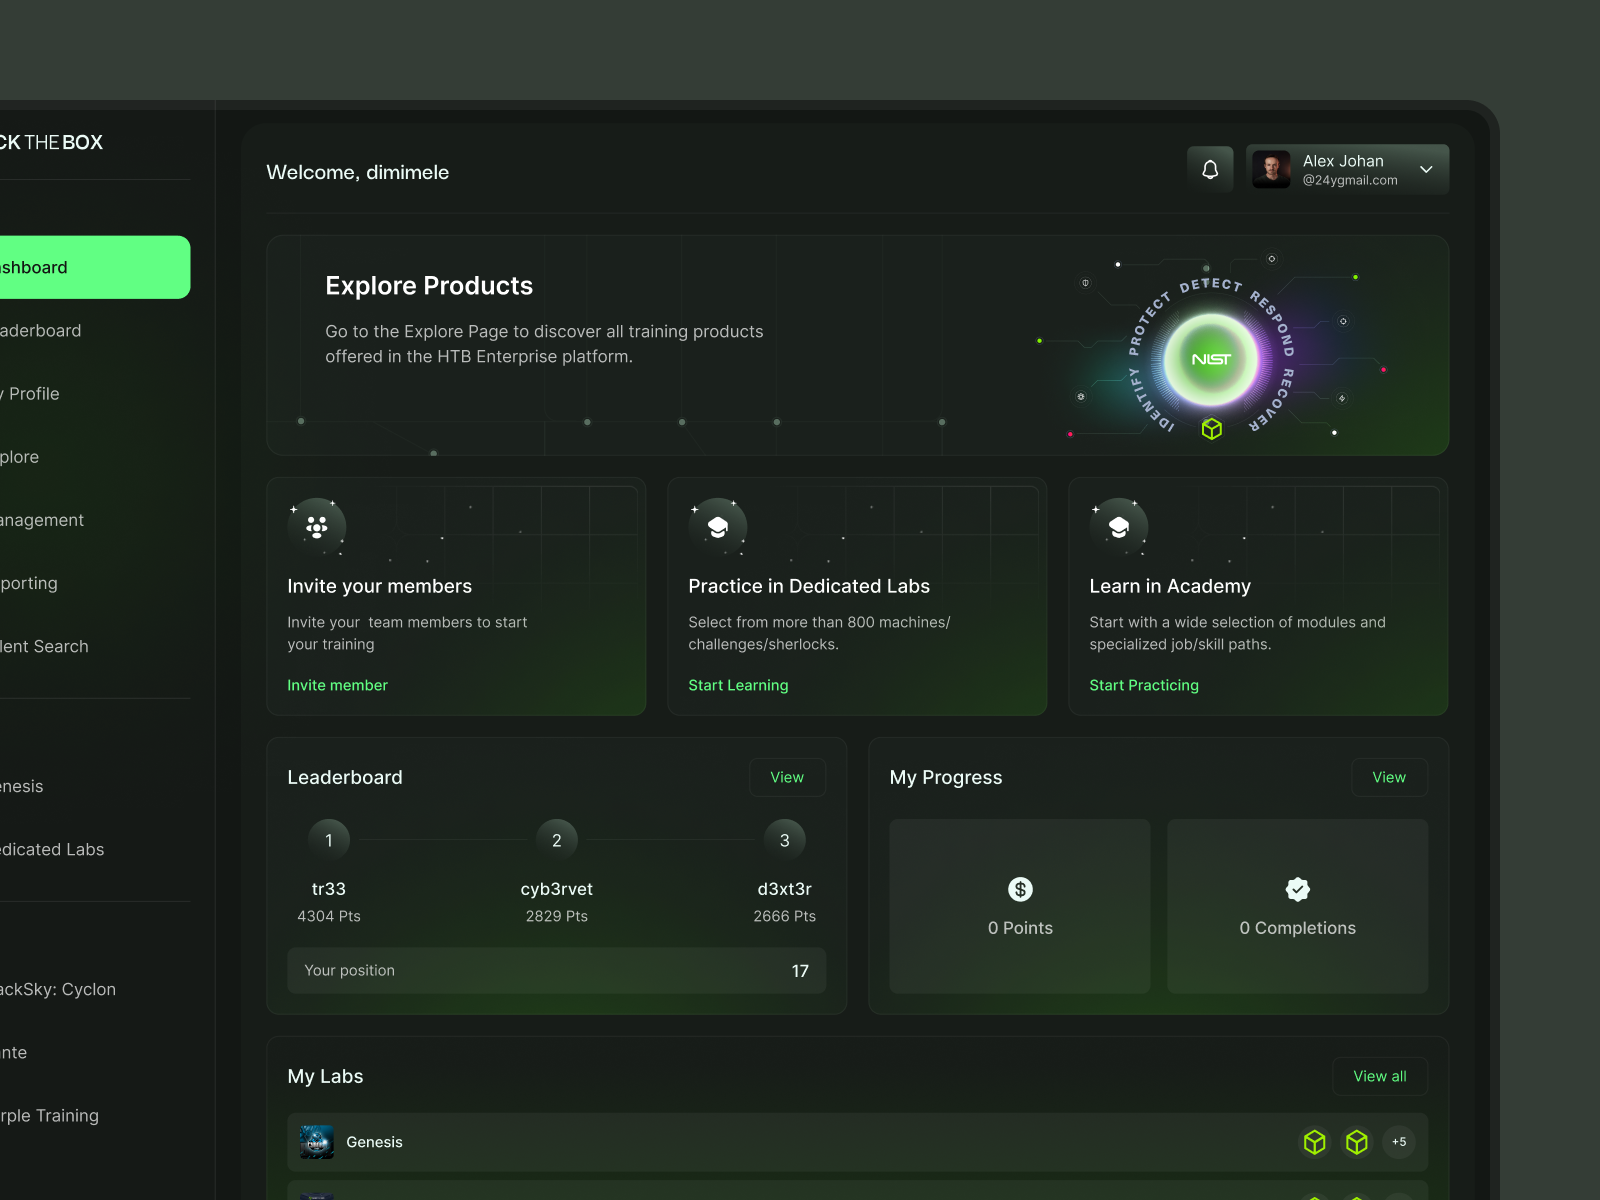Expand hidden cubes via the second cube icon on Genesis
Screen dimensions: 1600x1200
(1357, 1142)
